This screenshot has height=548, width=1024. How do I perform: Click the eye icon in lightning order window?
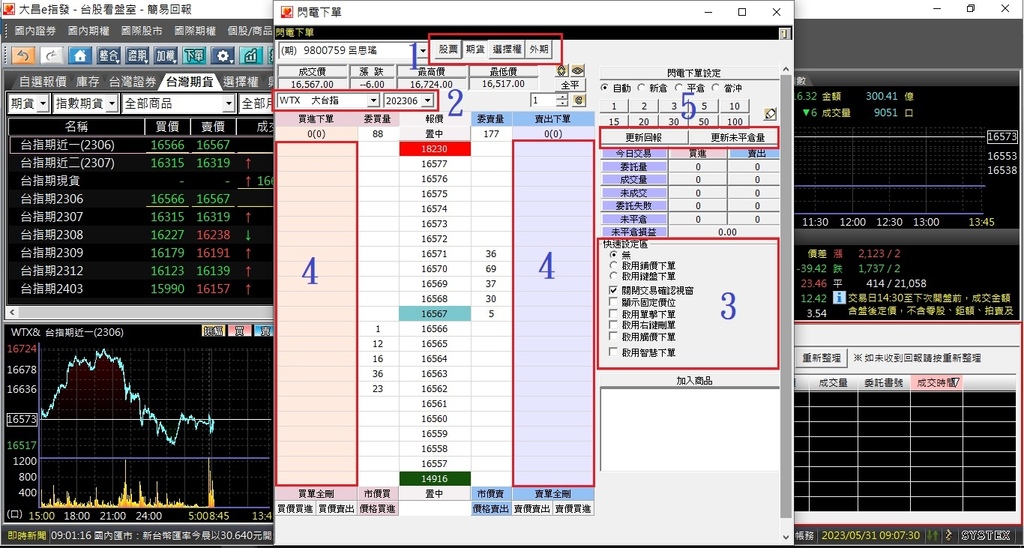[578, 71]
